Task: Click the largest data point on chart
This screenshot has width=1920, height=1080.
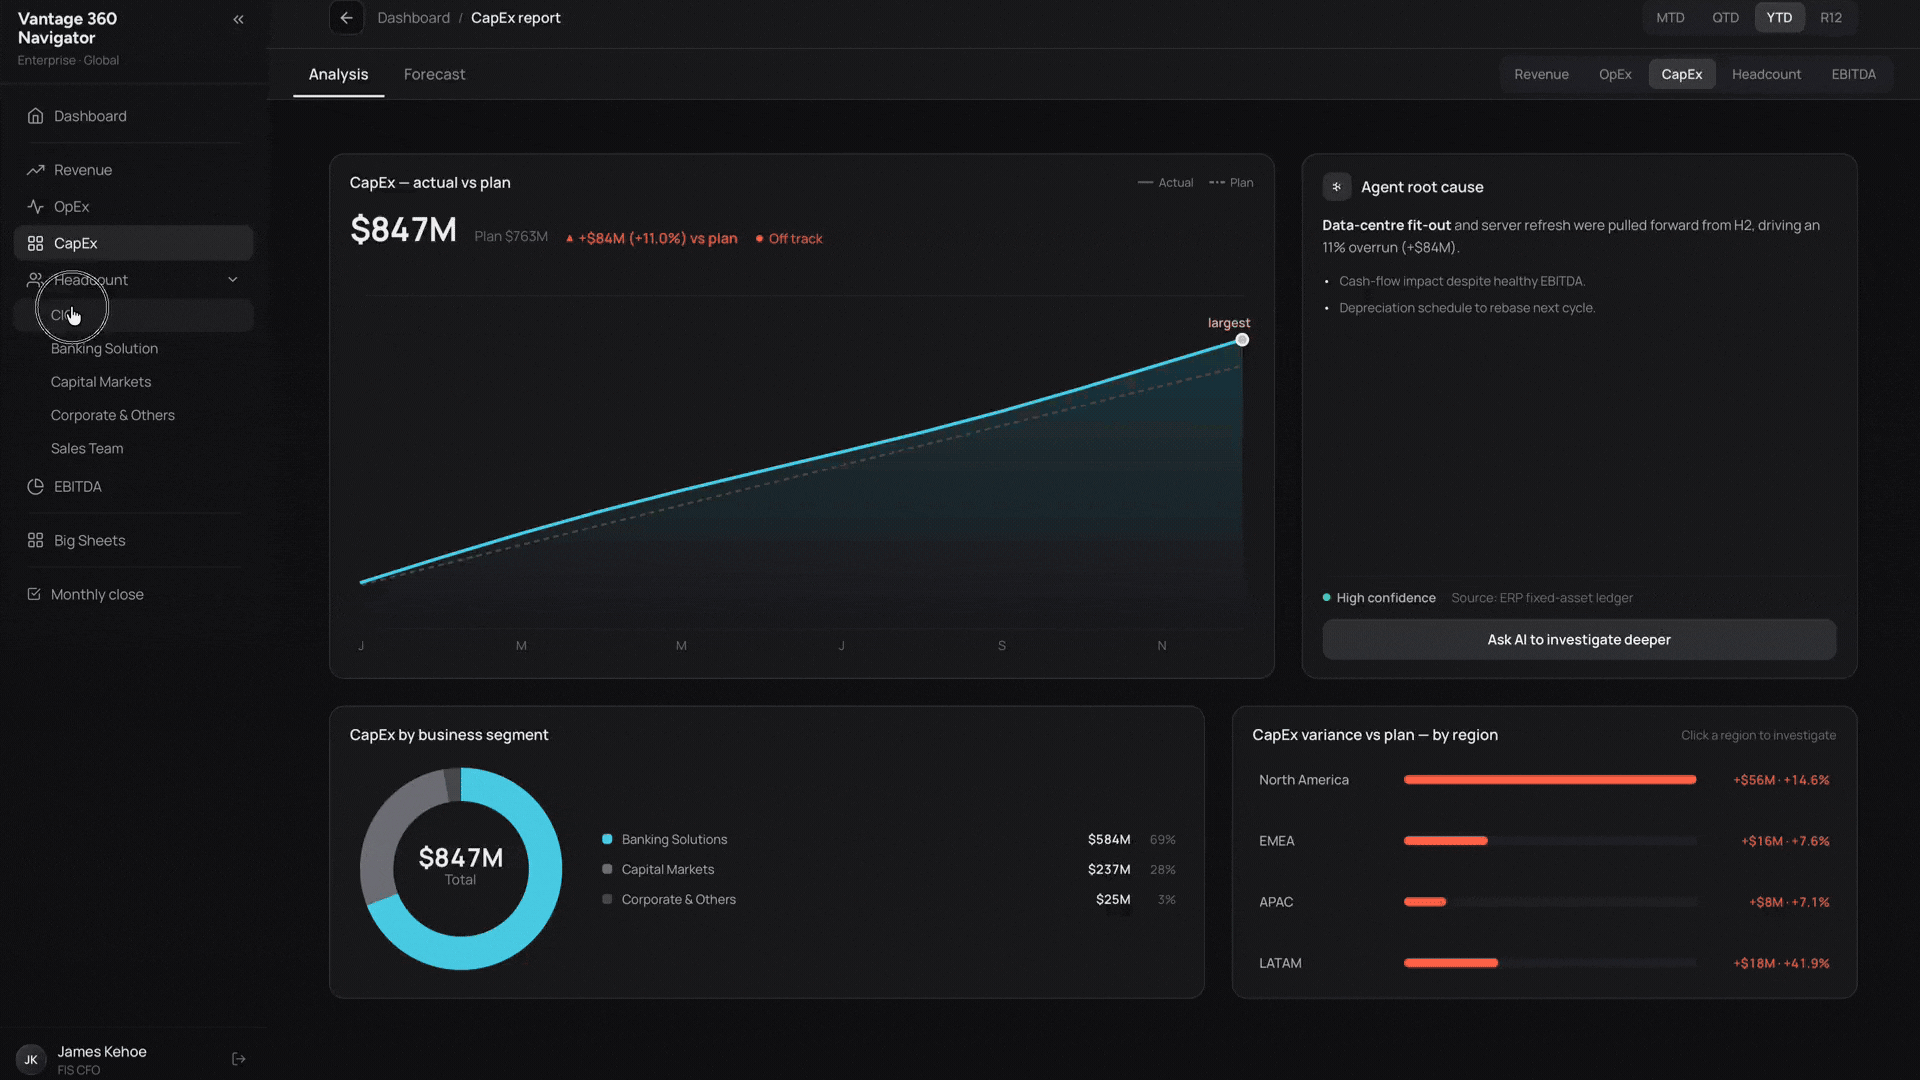Action: tap(1242, 340)
